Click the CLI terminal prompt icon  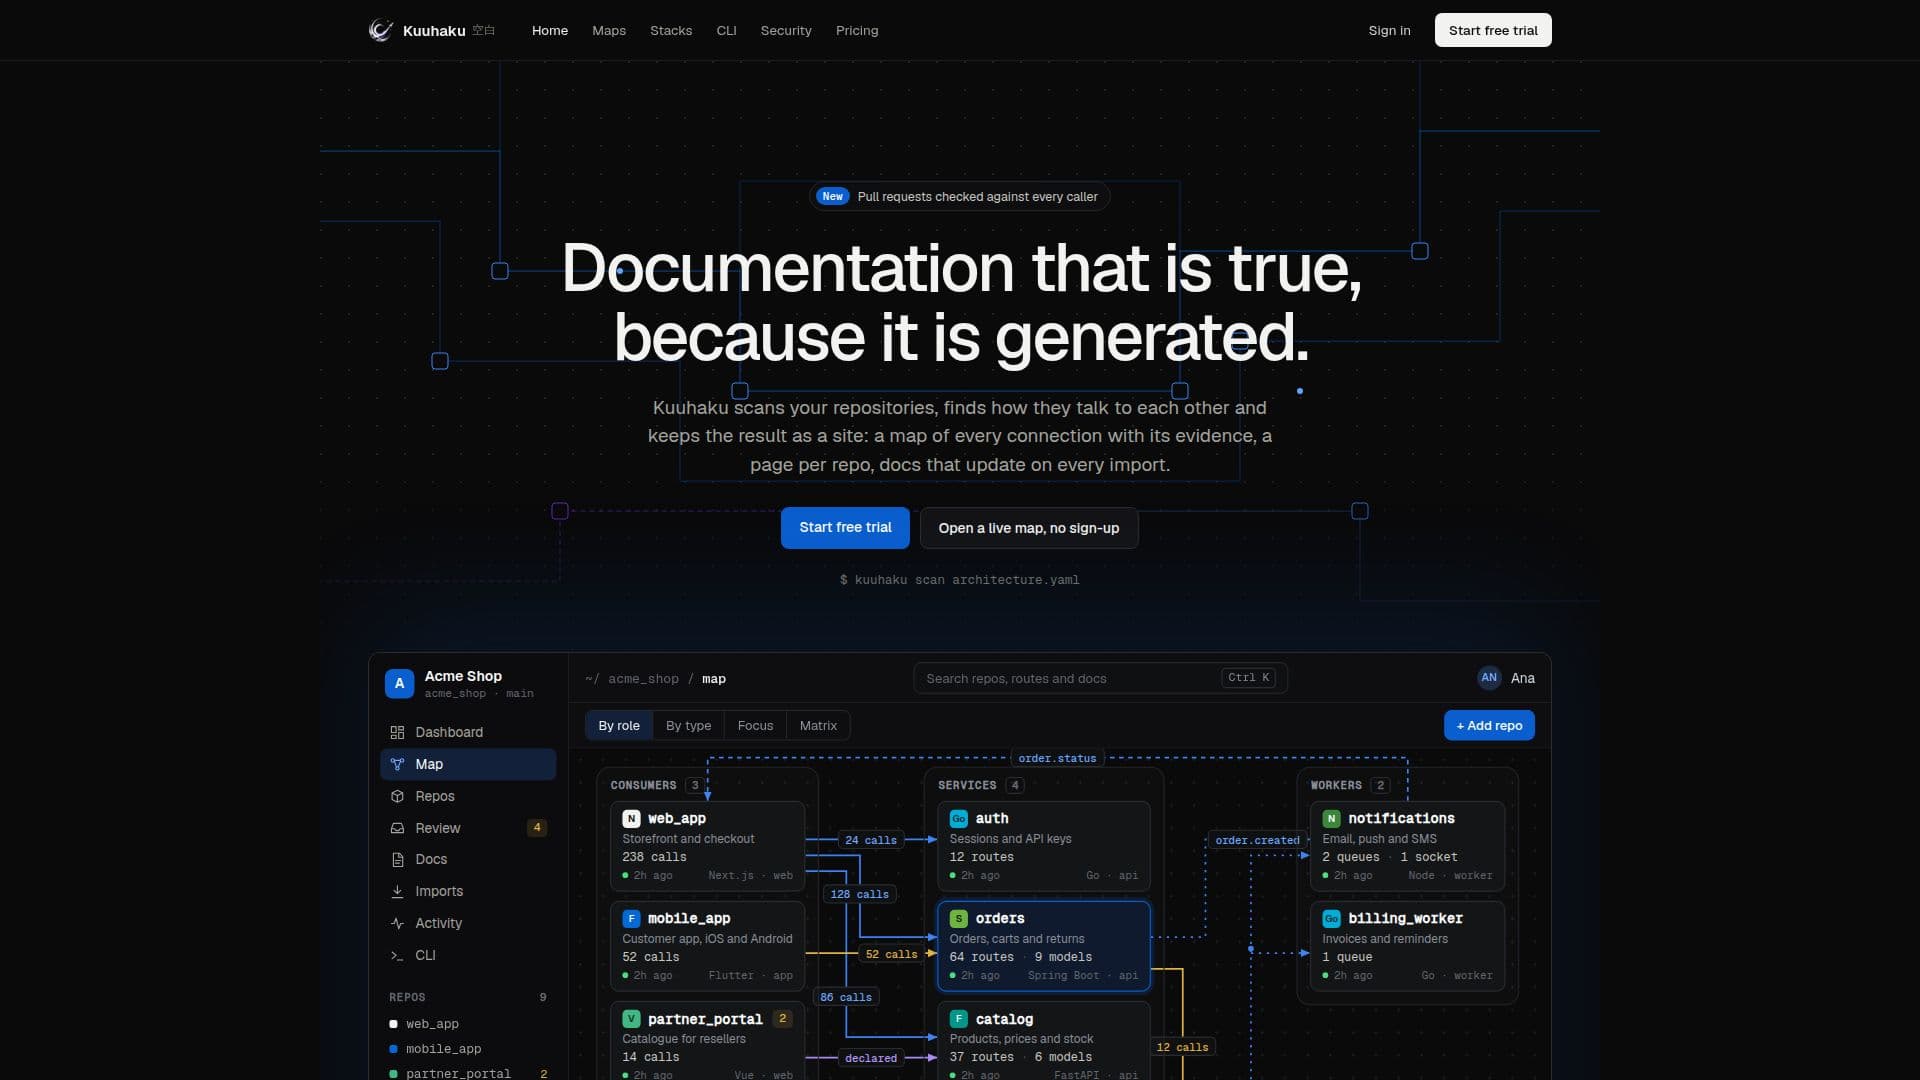(x=397, y=955)
